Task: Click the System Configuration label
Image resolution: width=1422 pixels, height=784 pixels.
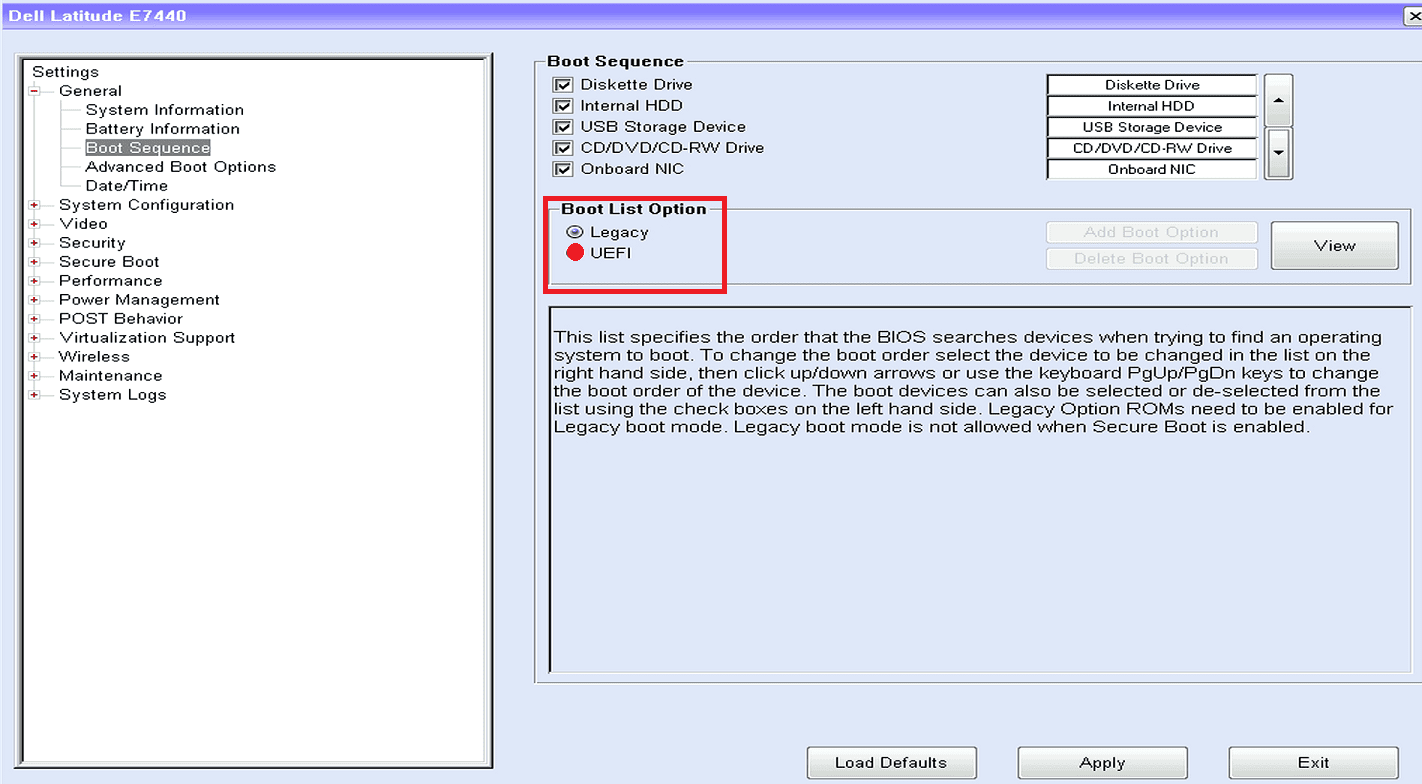Action: (x=146, y=205)
